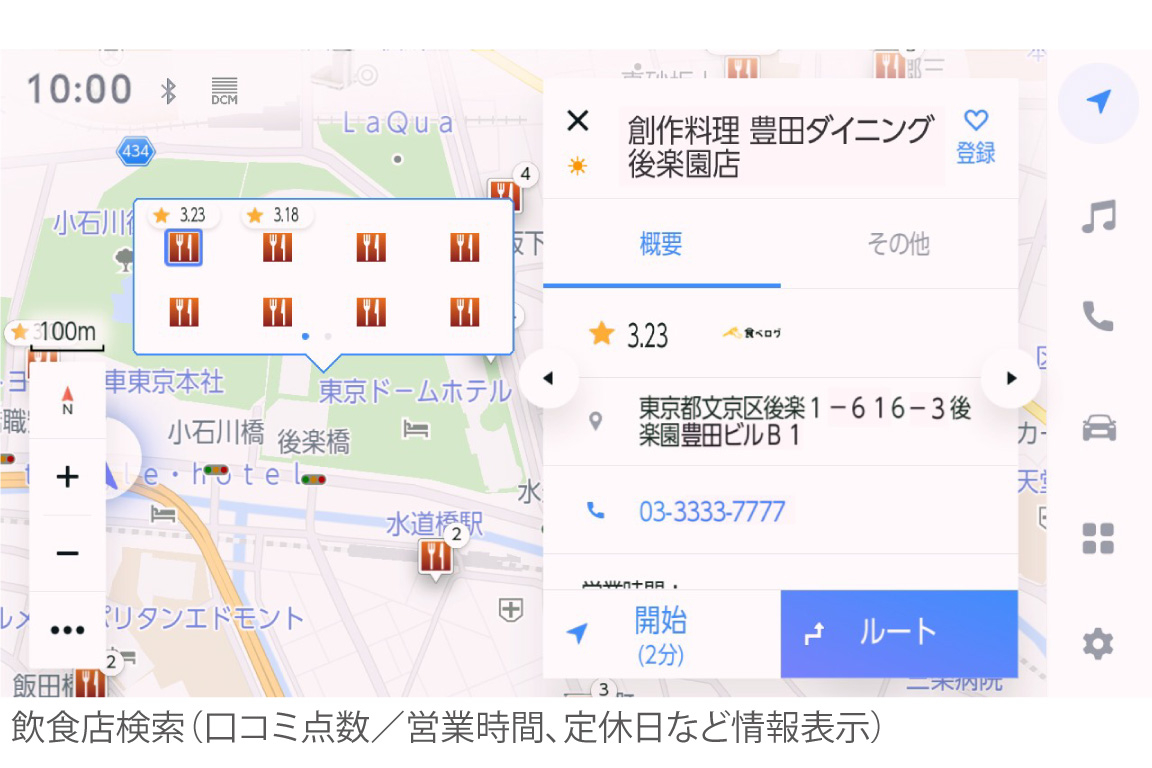This screenshot has width=1152, height=768.
Task: Tap the weather sun icon beside restaurant name
Action: pyautogui.click(x=577, y=165)
